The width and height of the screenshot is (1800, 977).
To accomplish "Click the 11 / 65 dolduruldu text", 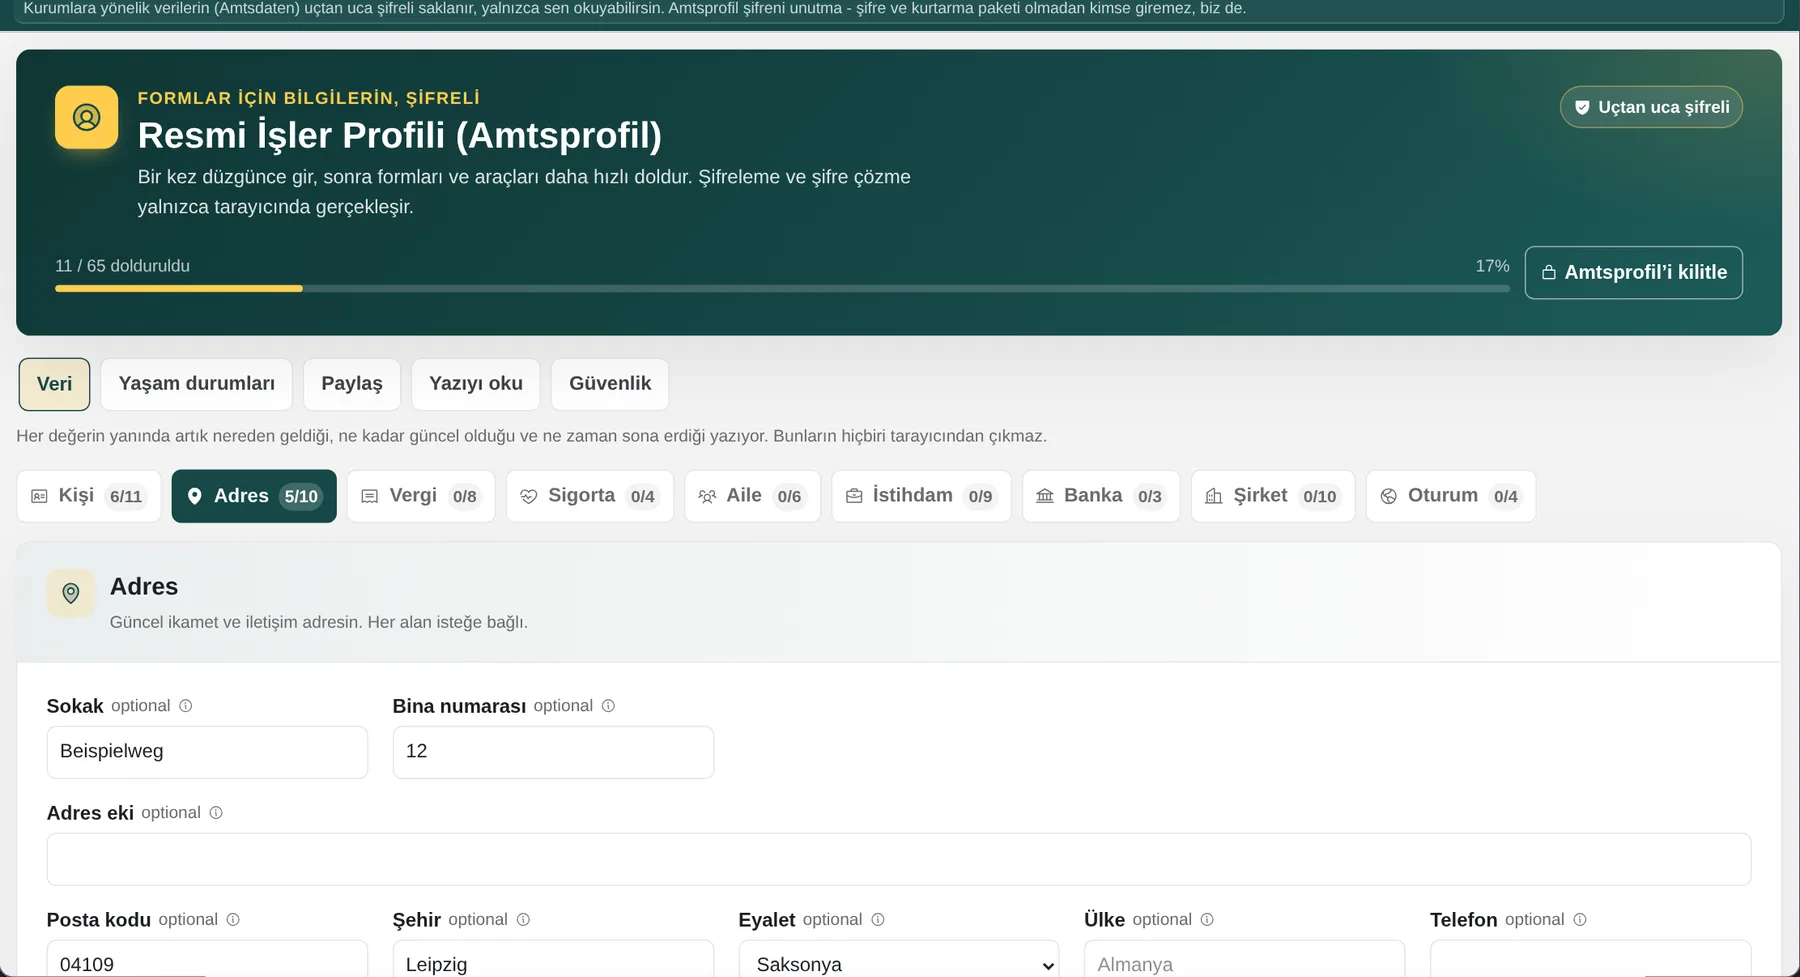I will (122, 266).
